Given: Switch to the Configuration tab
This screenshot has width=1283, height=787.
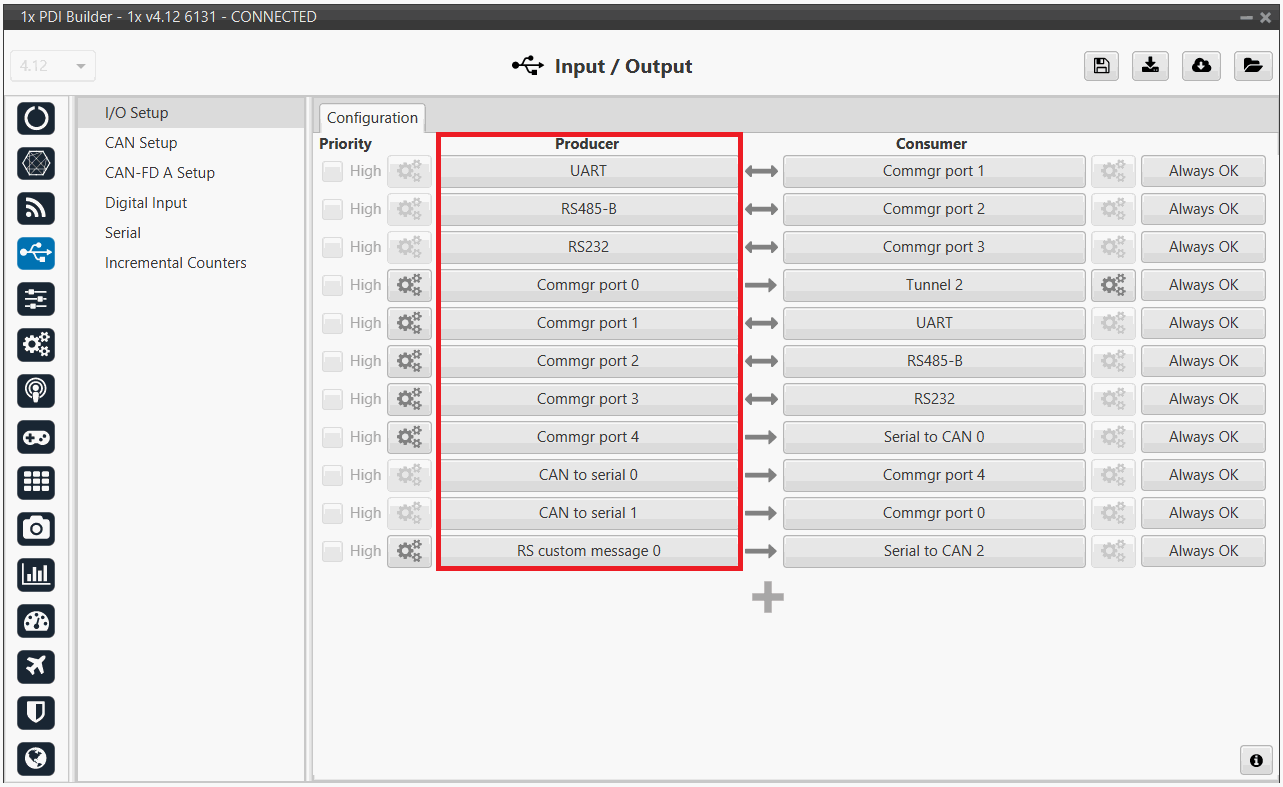Looking at the screenshot, I should 372,118.
